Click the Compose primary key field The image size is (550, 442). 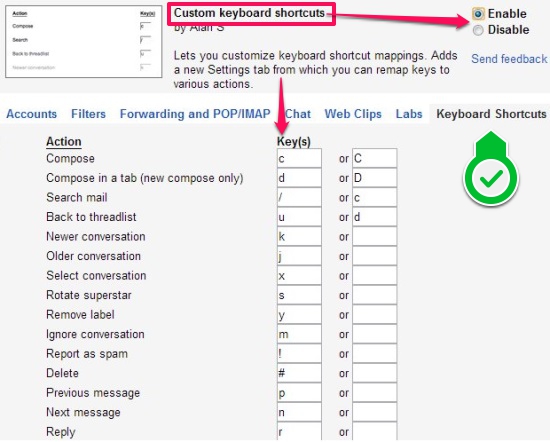[x=299, y=158]
